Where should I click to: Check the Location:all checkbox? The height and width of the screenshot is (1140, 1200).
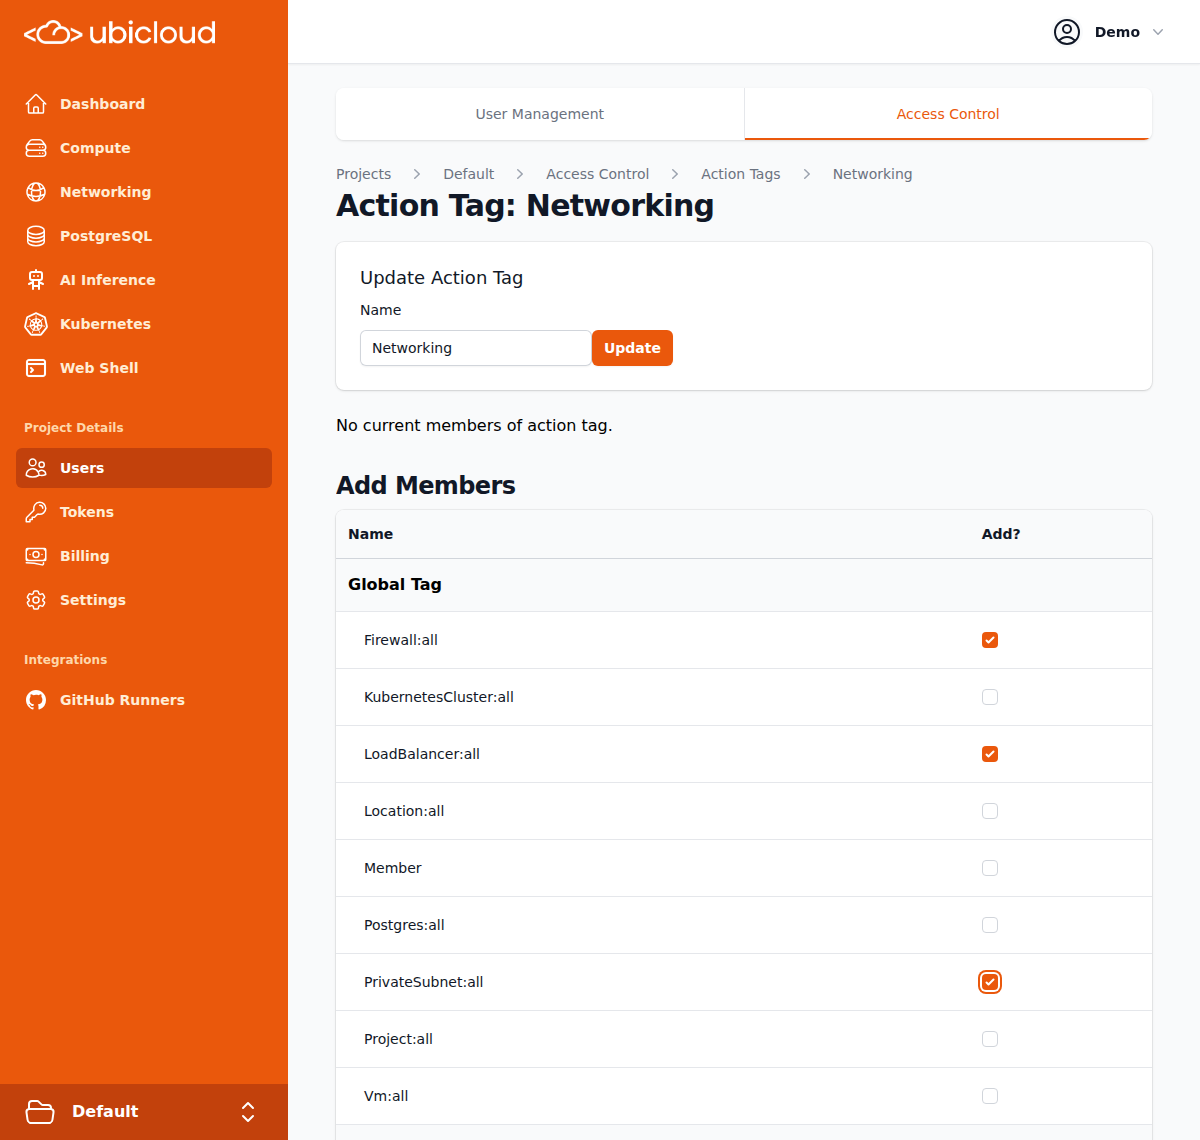coord(990,811)
